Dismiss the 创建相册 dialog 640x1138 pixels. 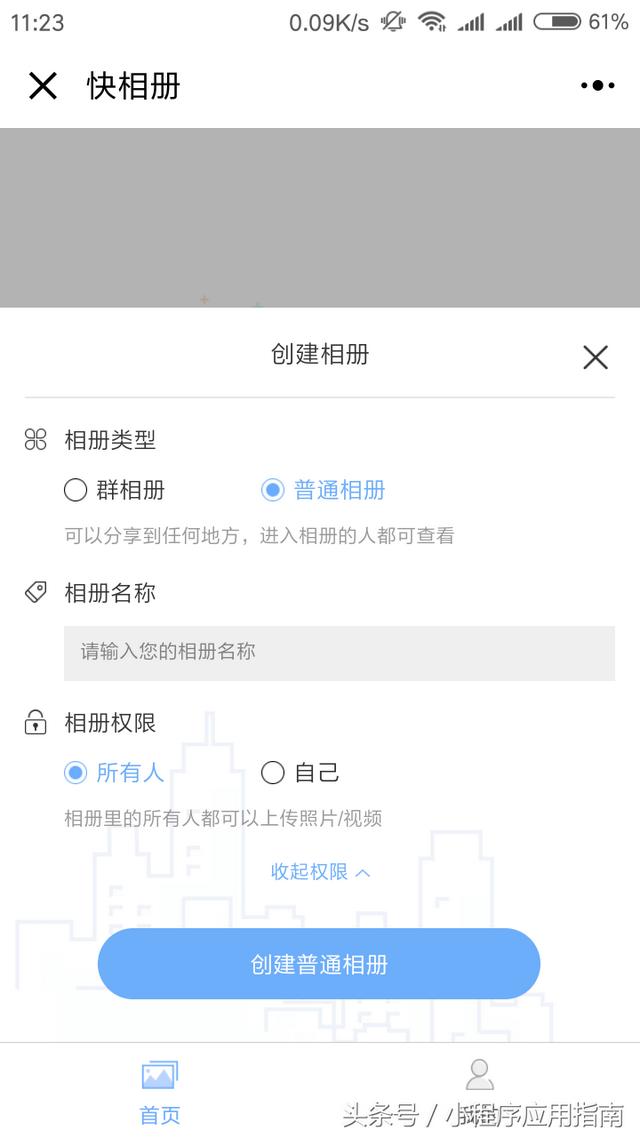coord(595,357)
